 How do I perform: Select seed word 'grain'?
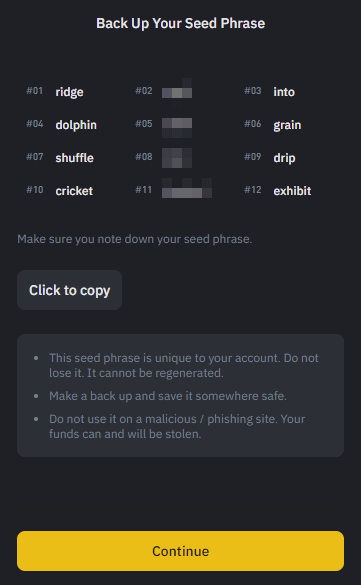click(x=287, y=125)
